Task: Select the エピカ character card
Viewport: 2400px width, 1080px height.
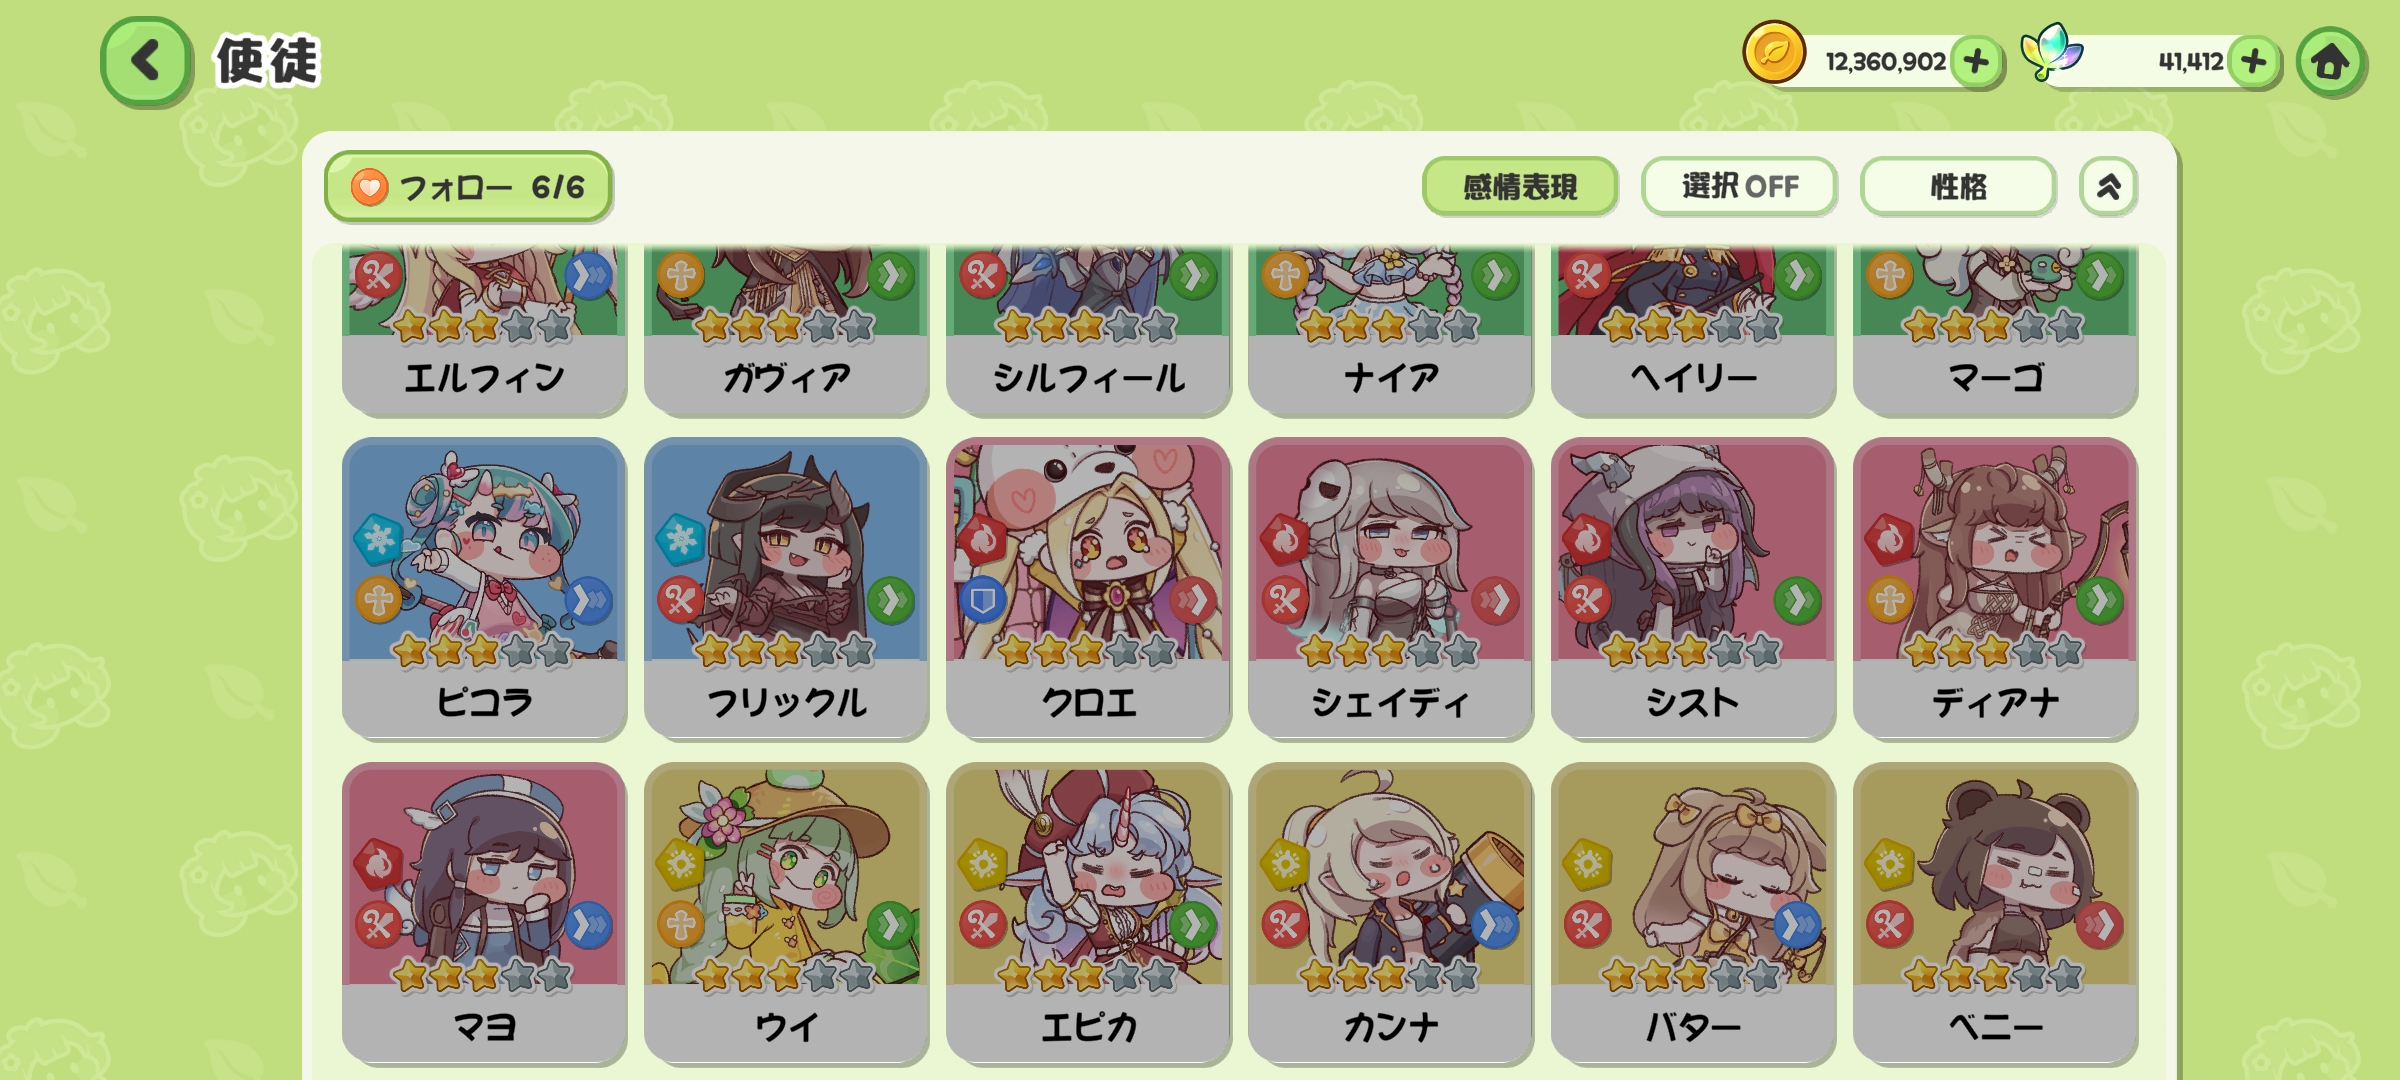Action: click(x=1088, y=914)
